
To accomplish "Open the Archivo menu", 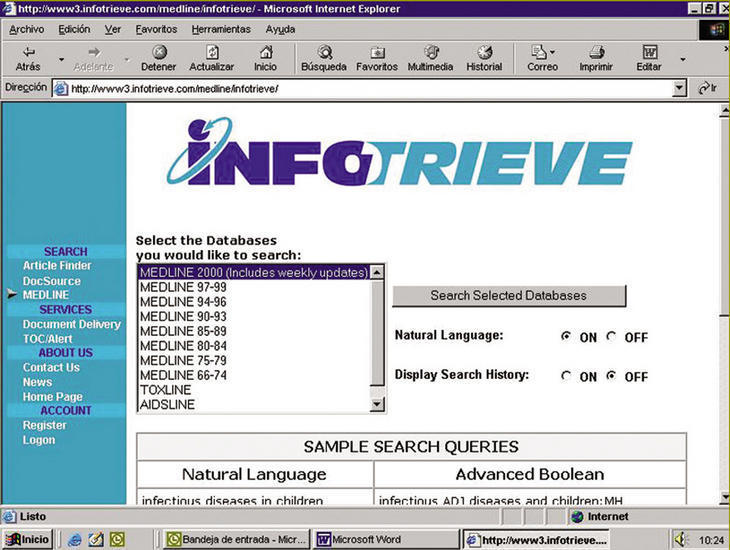I will click(x=26, y=29).
